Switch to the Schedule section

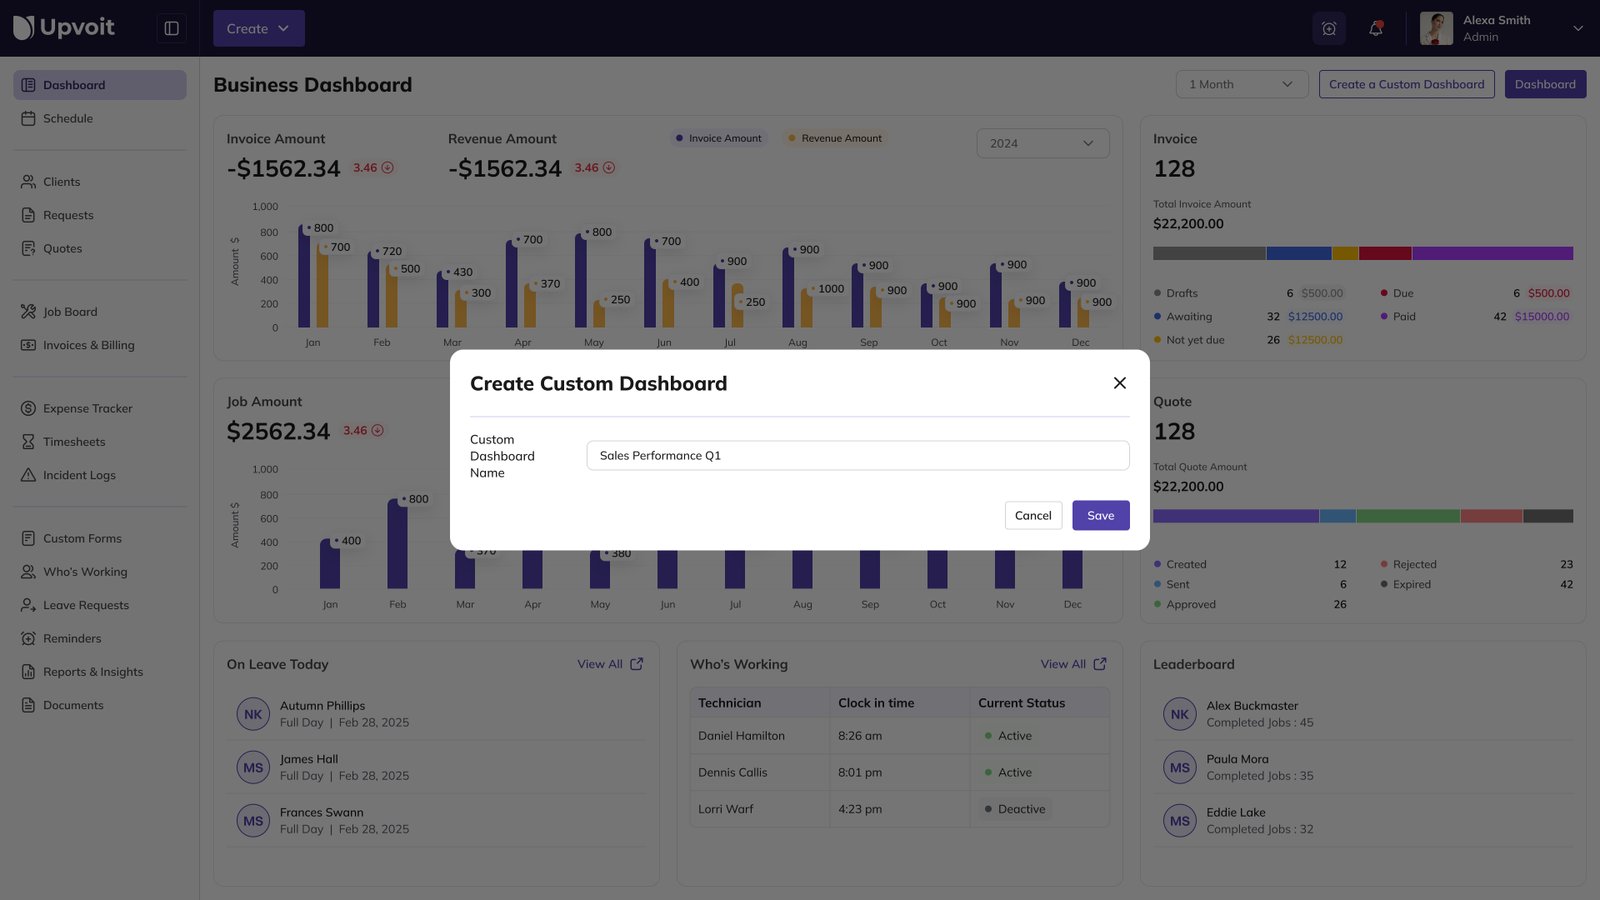point(68,118)
